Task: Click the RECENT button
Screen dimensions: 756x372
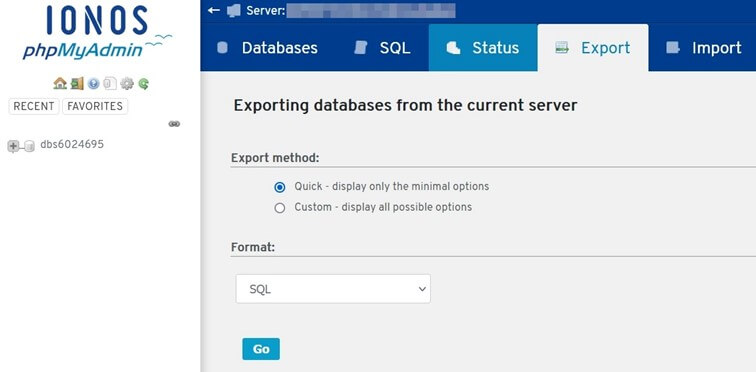Action: pyautogui.click(x=34, y=106)
